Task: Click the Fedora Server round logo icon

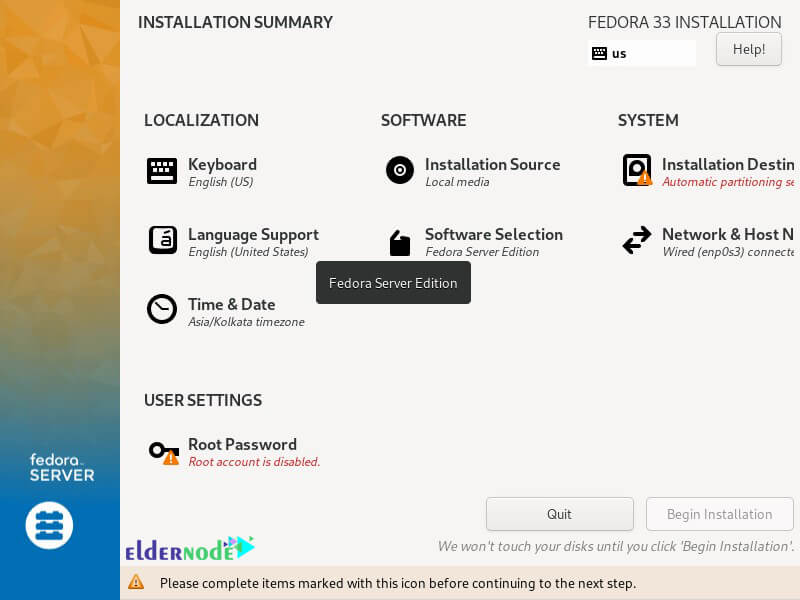Action: point(49,526)
